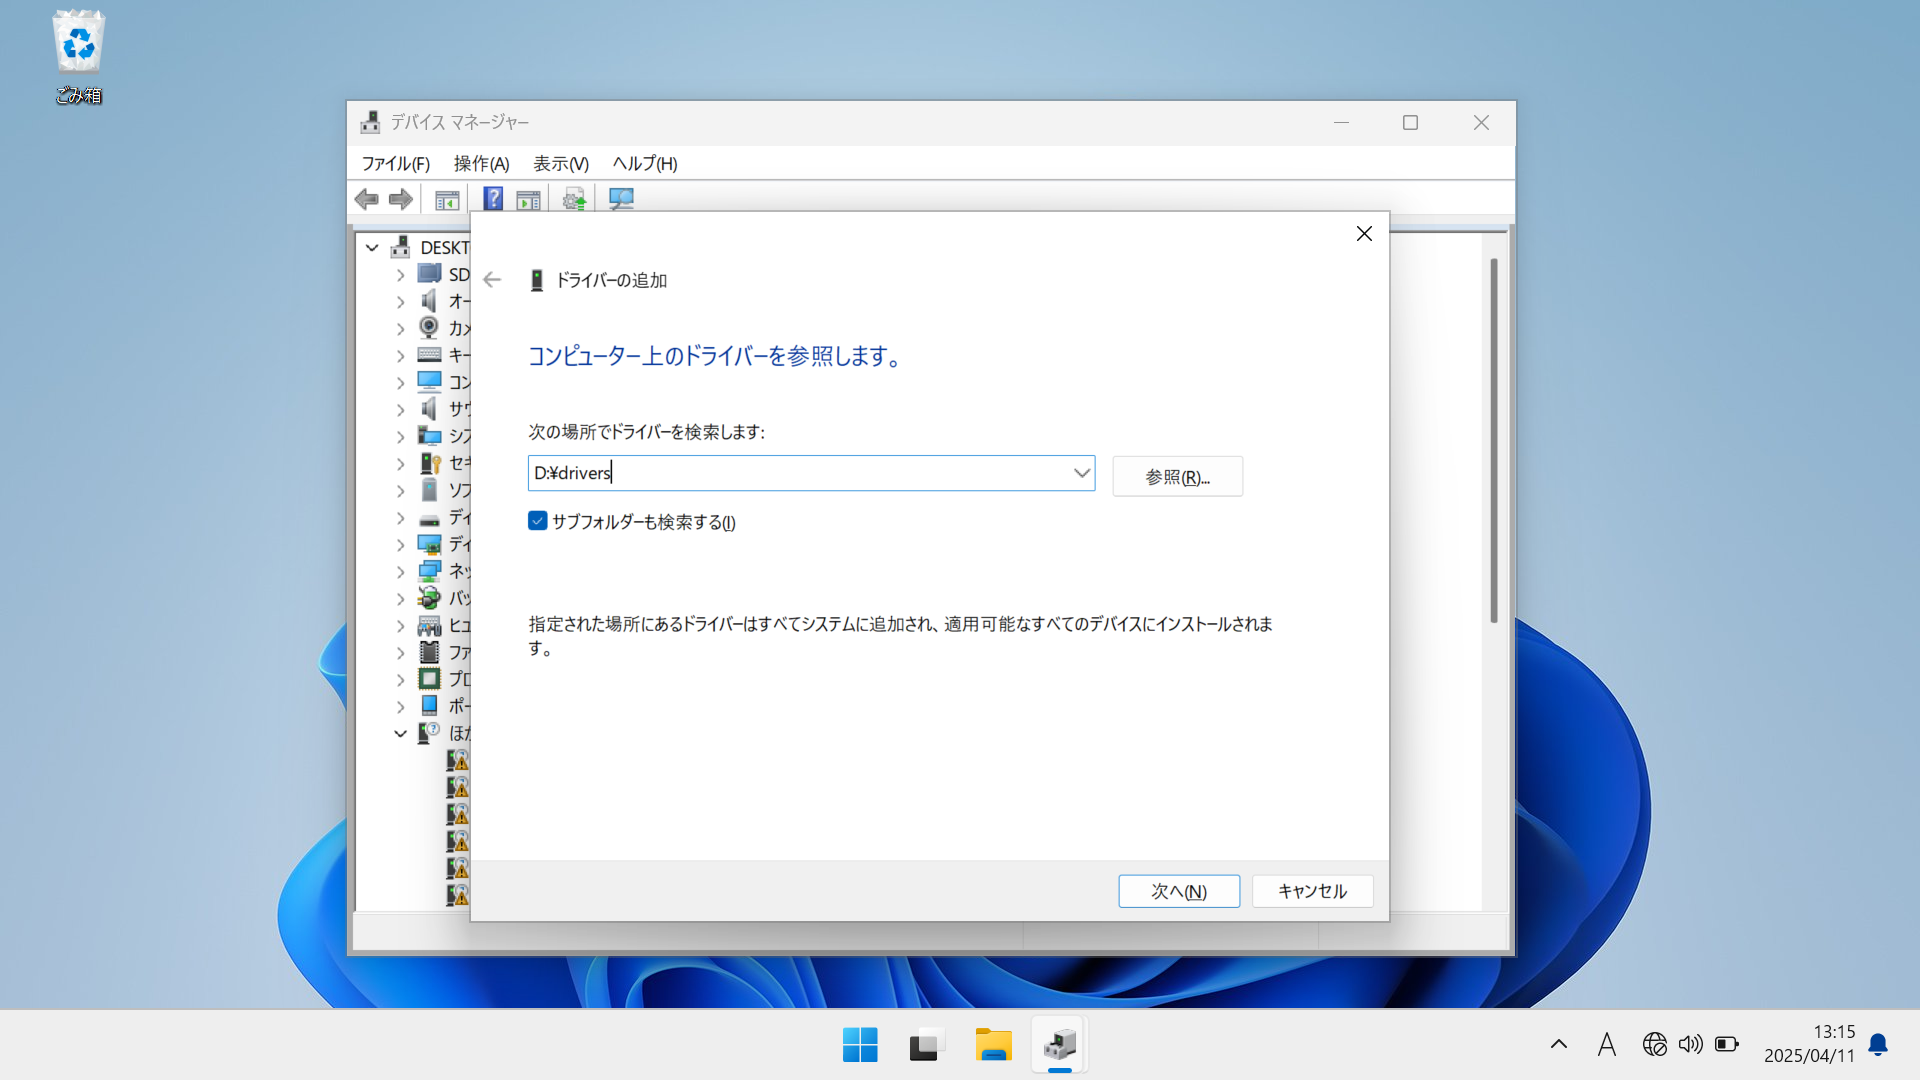The width and height of the screenshot is (1920, 1080).
Task: Click the 次へ(N) button
Action: tap(1178, 891)
